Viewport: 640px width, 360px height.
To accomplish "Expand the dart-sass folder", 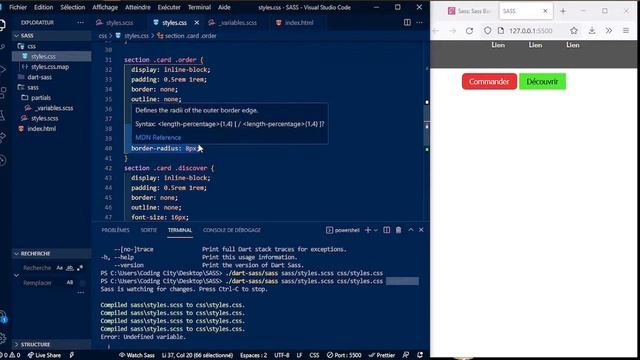I will coord(40,77).
